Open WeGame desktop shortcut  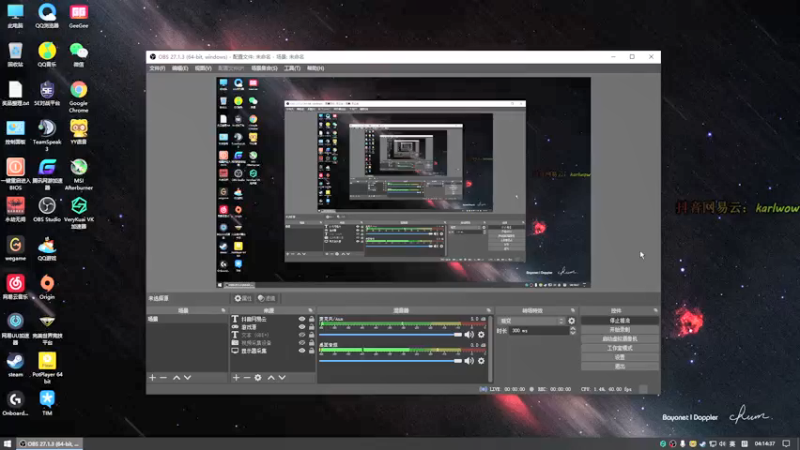pyautogui.click(x=15, y=248)
